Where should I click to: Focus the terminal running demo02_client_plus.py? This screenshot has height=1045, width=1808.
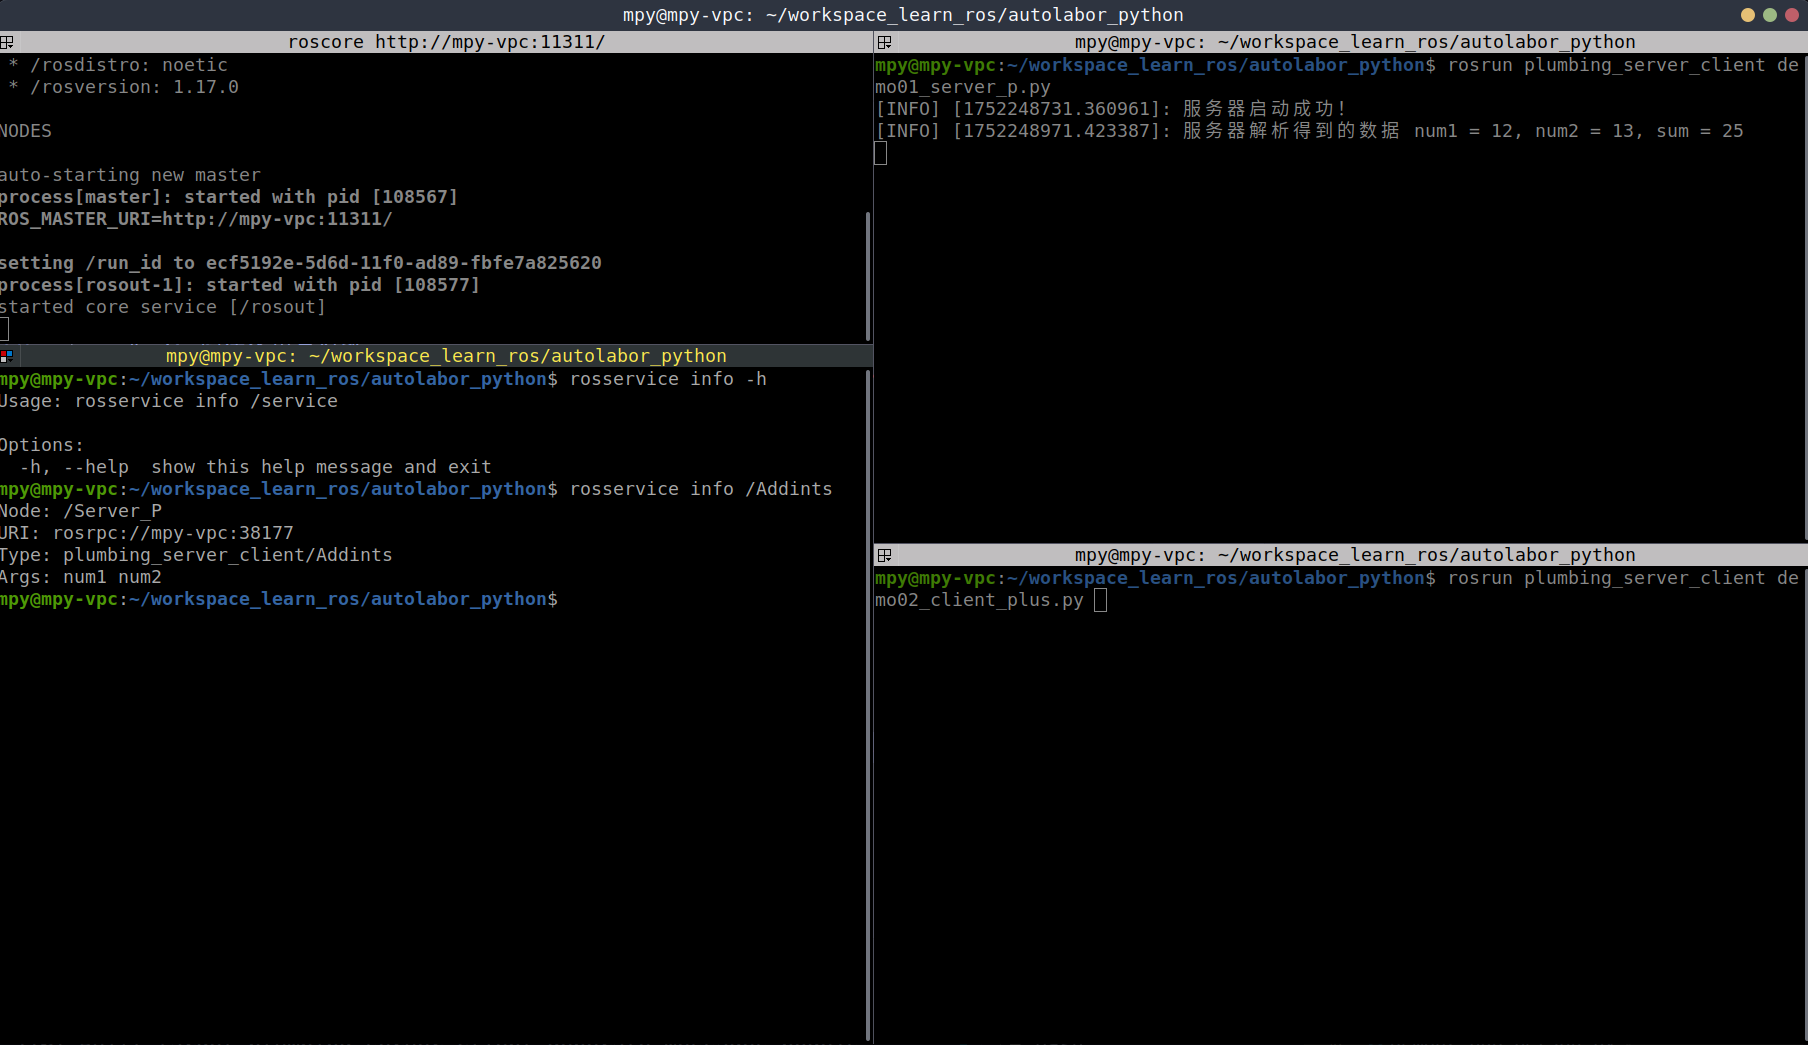pyautogui.click(x=1340, y=800)
